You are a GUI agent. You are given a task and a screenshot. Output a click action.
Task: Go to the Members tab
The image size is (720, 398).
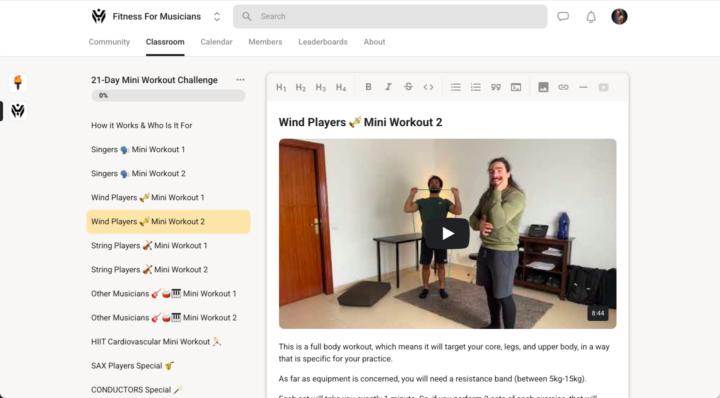click(265, 42)
